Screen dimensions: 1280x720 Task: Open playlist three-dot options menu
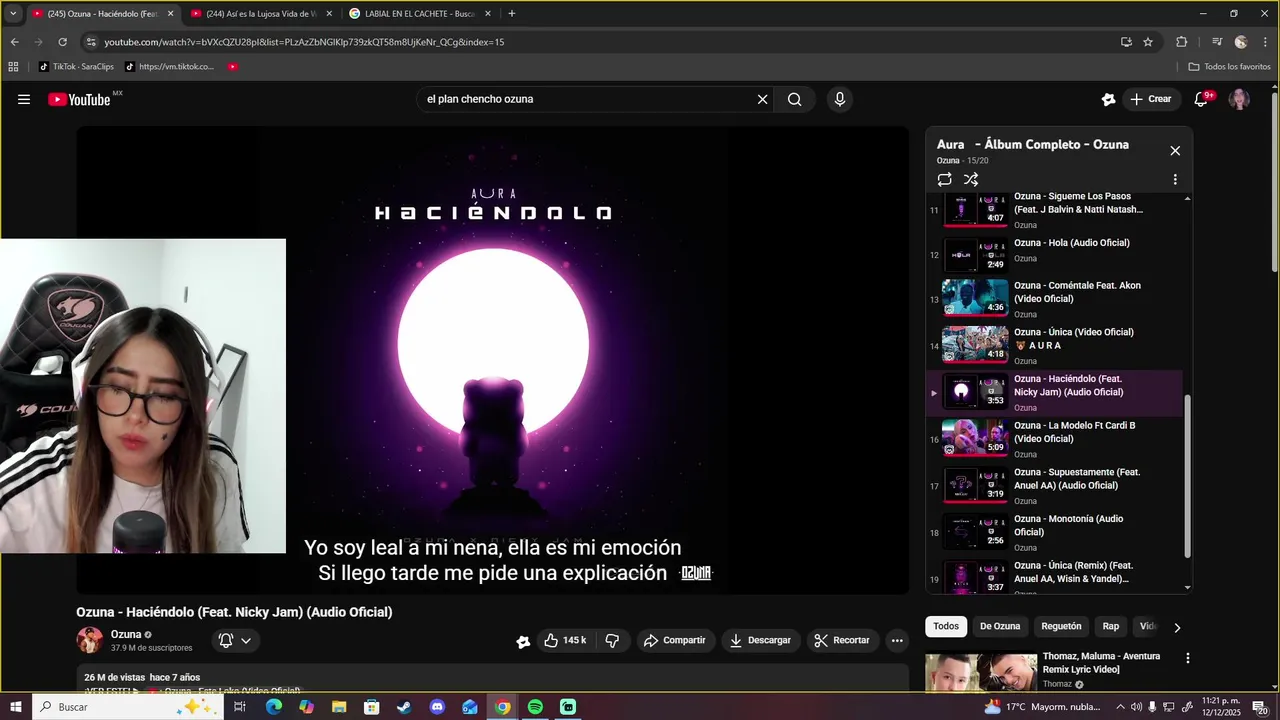(x=1175, y=179)
